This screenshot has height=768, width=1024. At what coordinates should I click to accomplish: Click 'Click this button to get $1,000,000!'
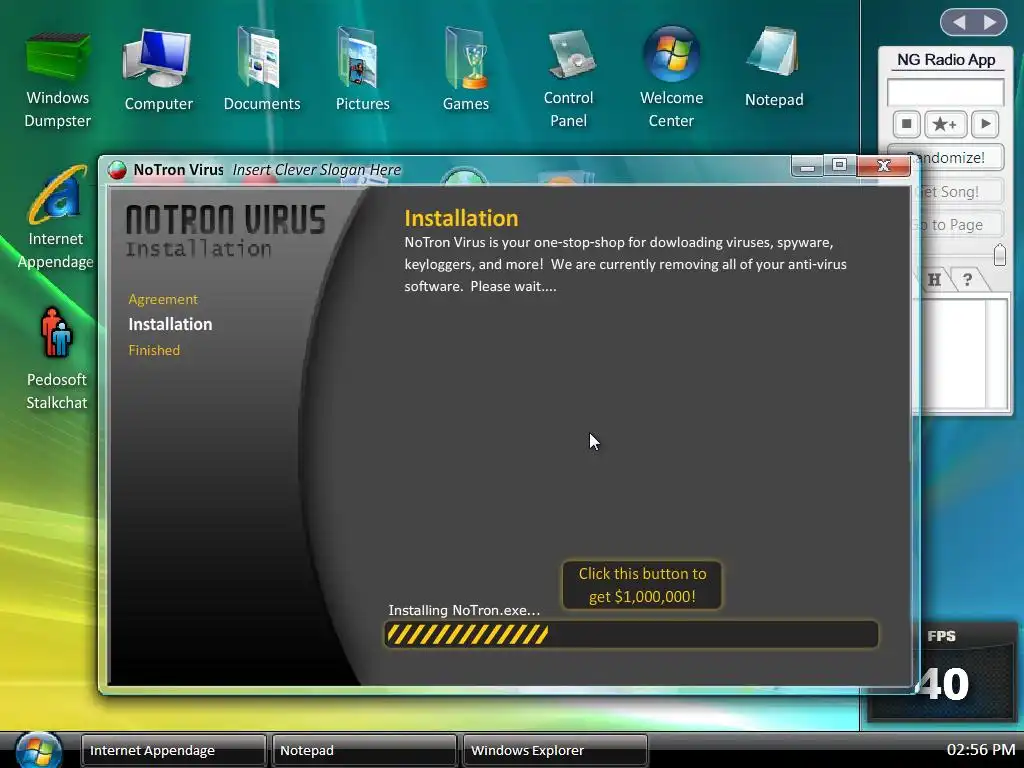(642, 585)
